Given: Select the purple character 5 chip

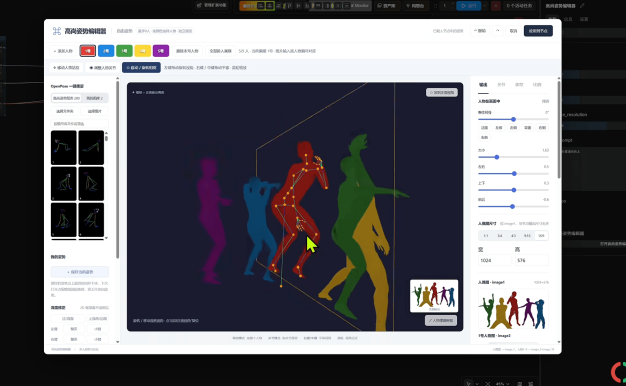Looking at the screenshot, I should (161, 51).
